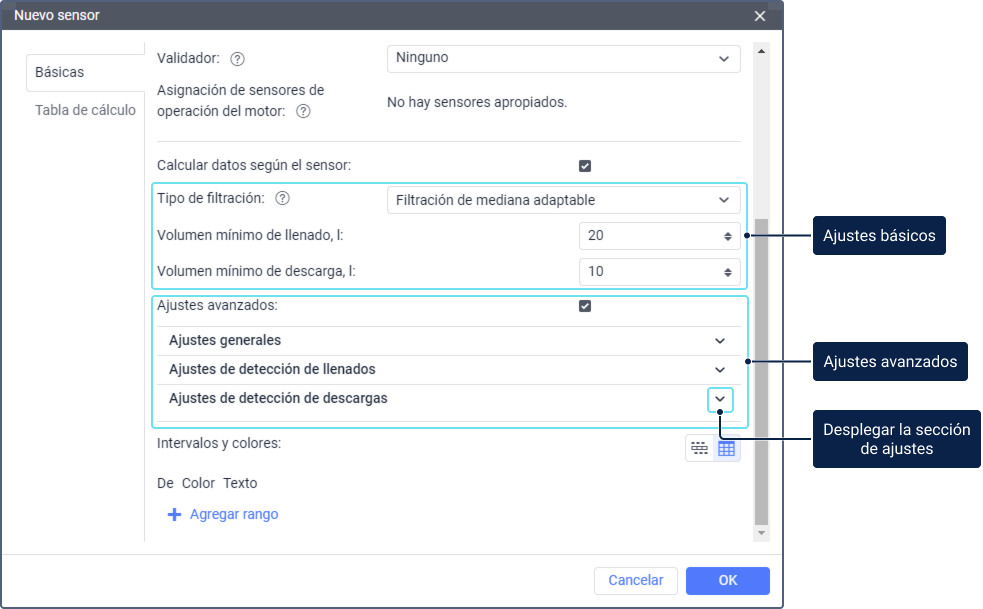The width and height of the screenshot is (983, 609).
Task: Open the Validador dropdown
Action: 563,59
